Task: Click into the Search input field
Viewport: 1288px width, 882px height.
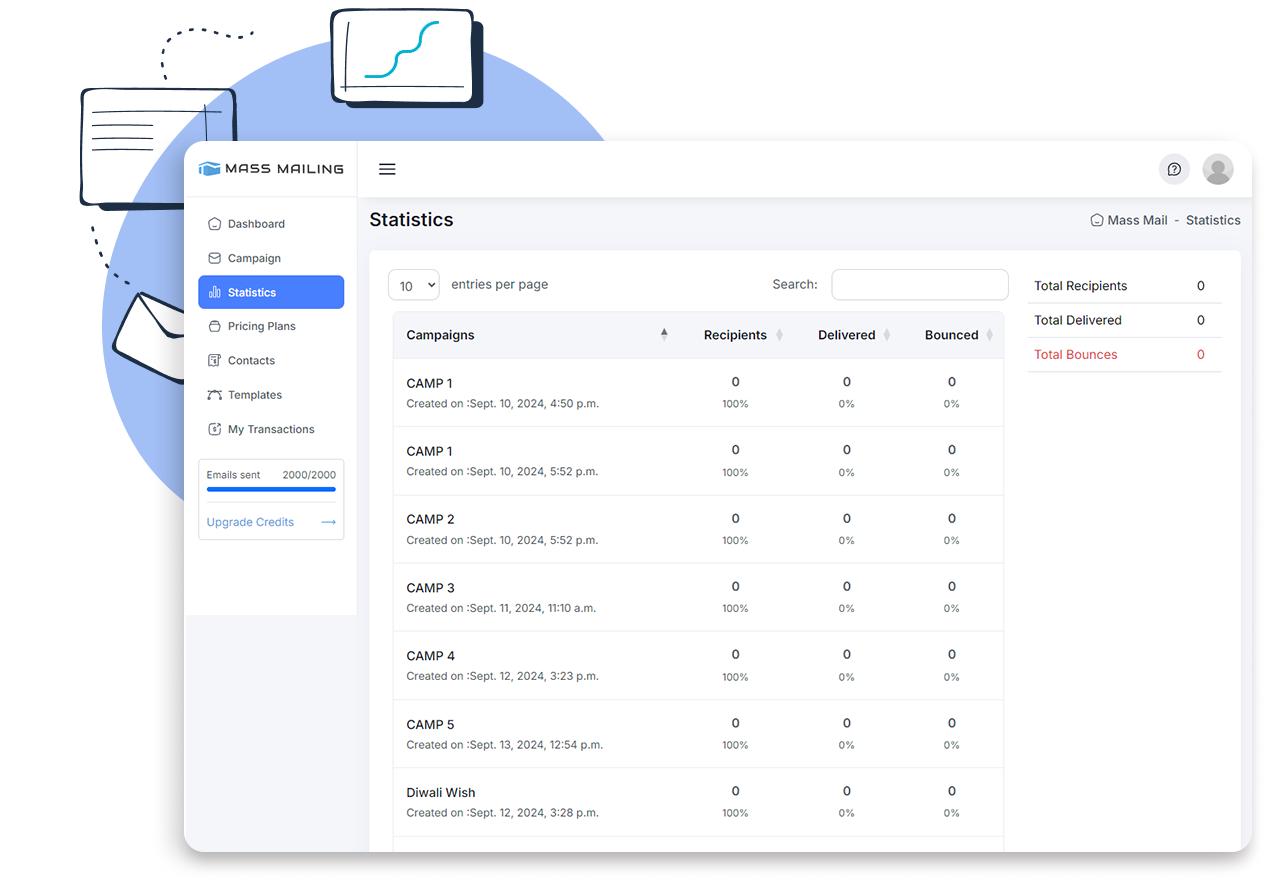Action: [919, 285]
